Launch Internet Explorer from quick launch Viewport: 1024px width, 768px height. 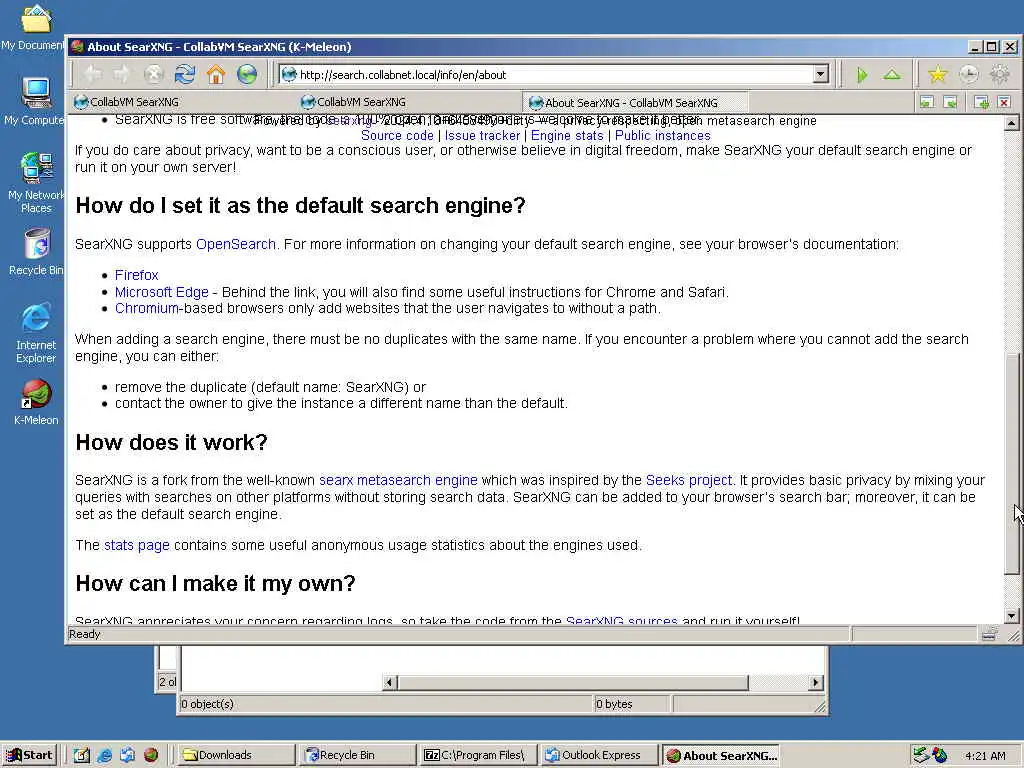click(104, 755)
